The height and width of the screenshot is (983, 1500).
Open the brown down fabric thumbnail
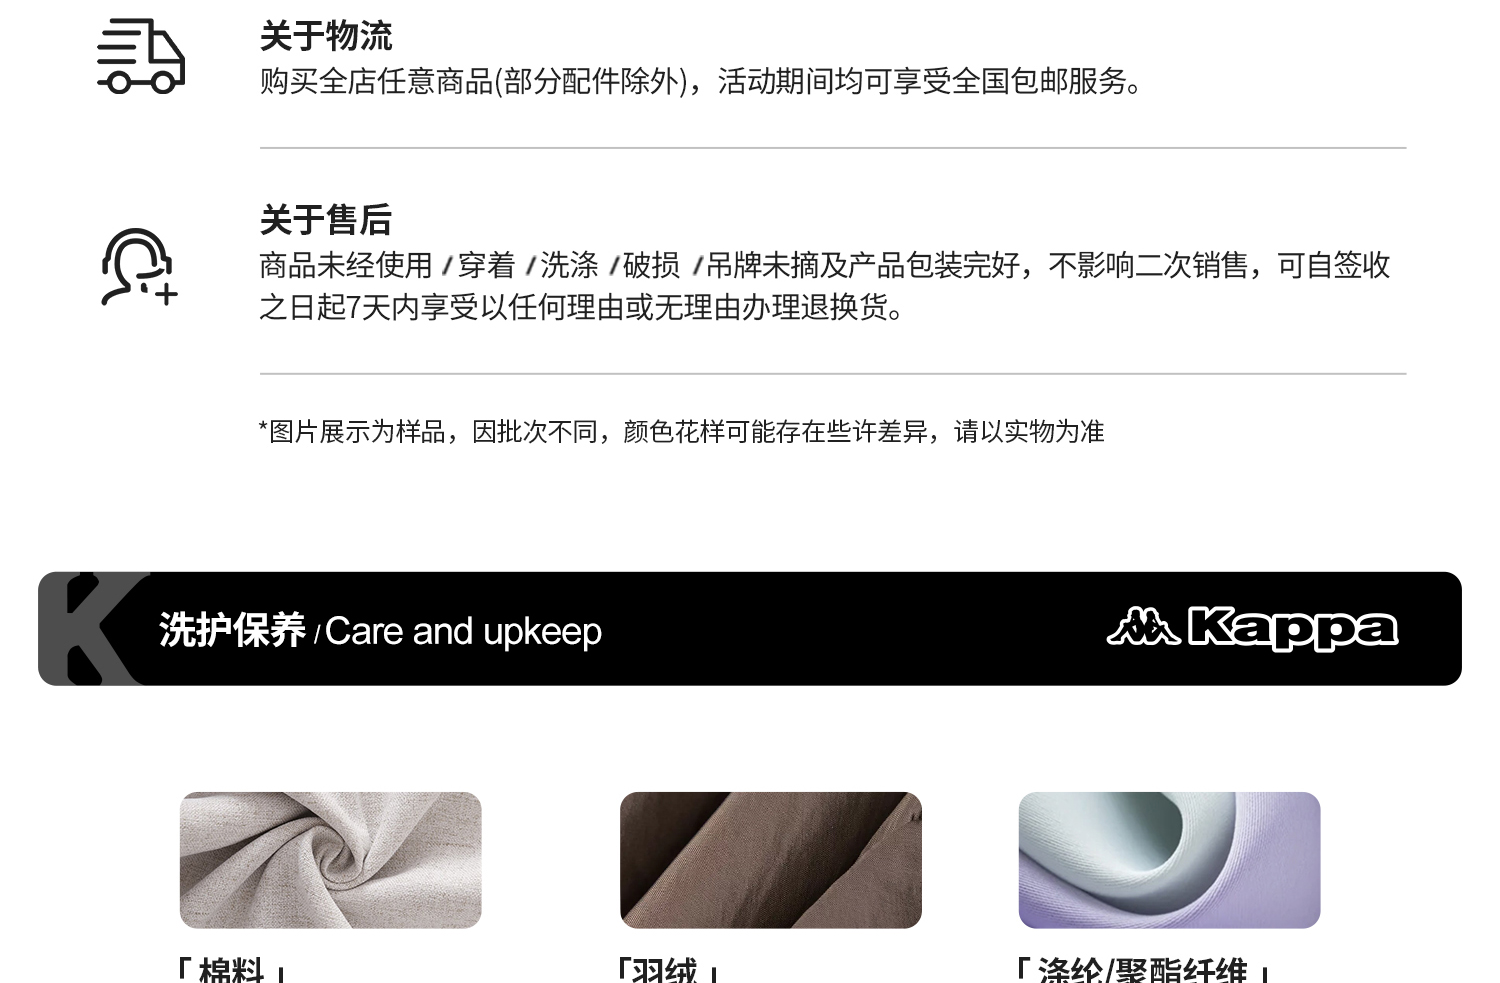(770, 860)
